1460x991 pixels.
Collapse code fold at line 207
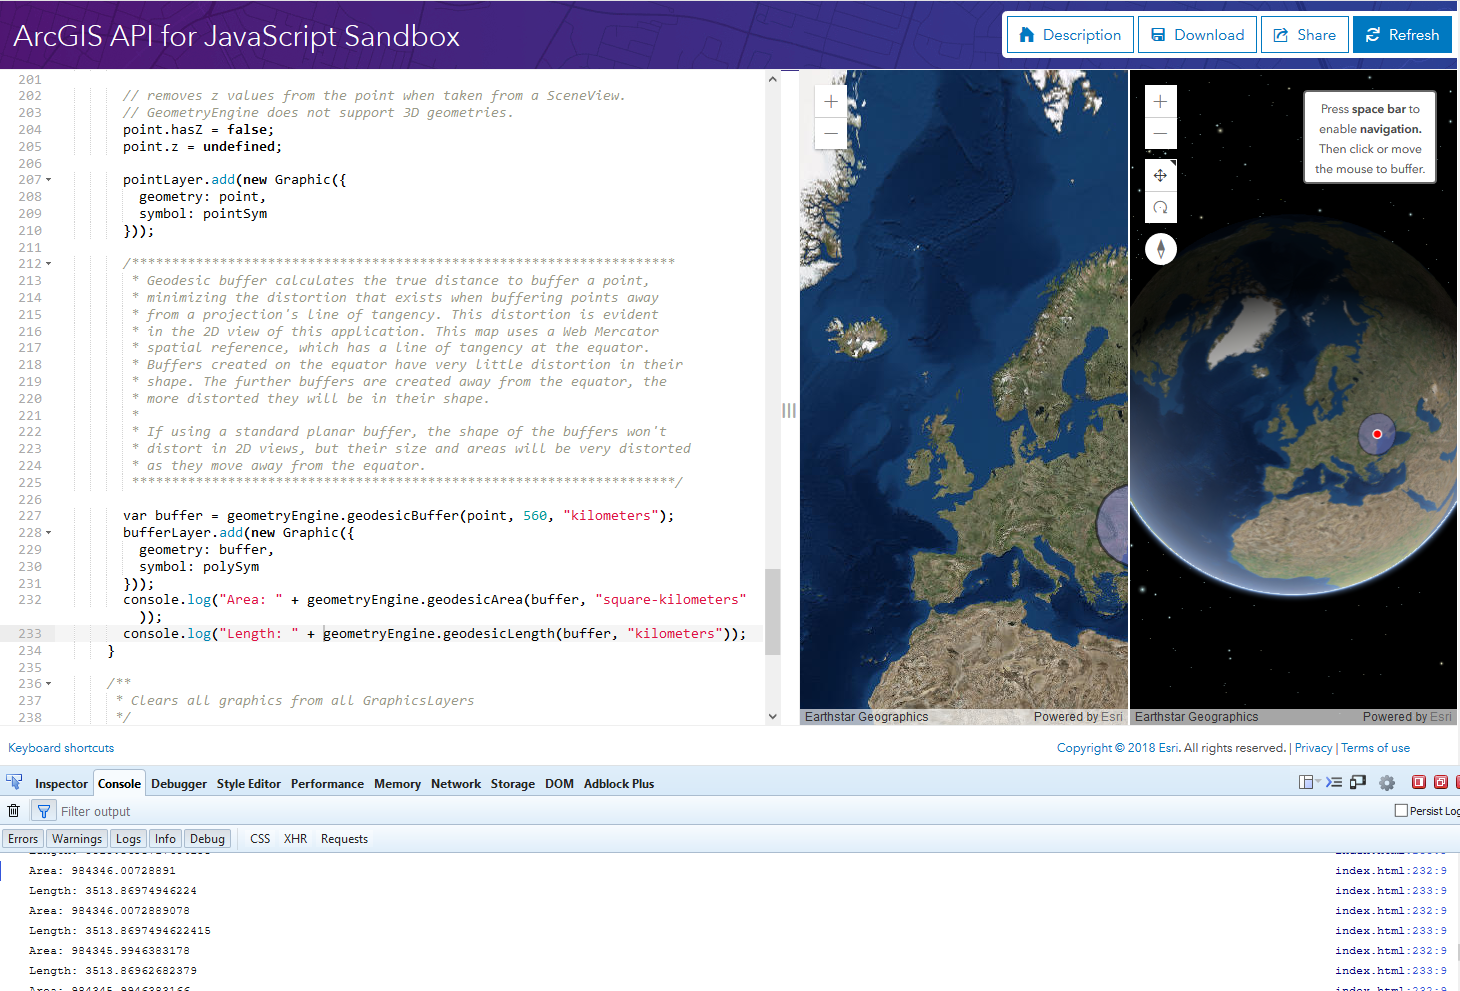pyautogui.click(x=48, y=180)
